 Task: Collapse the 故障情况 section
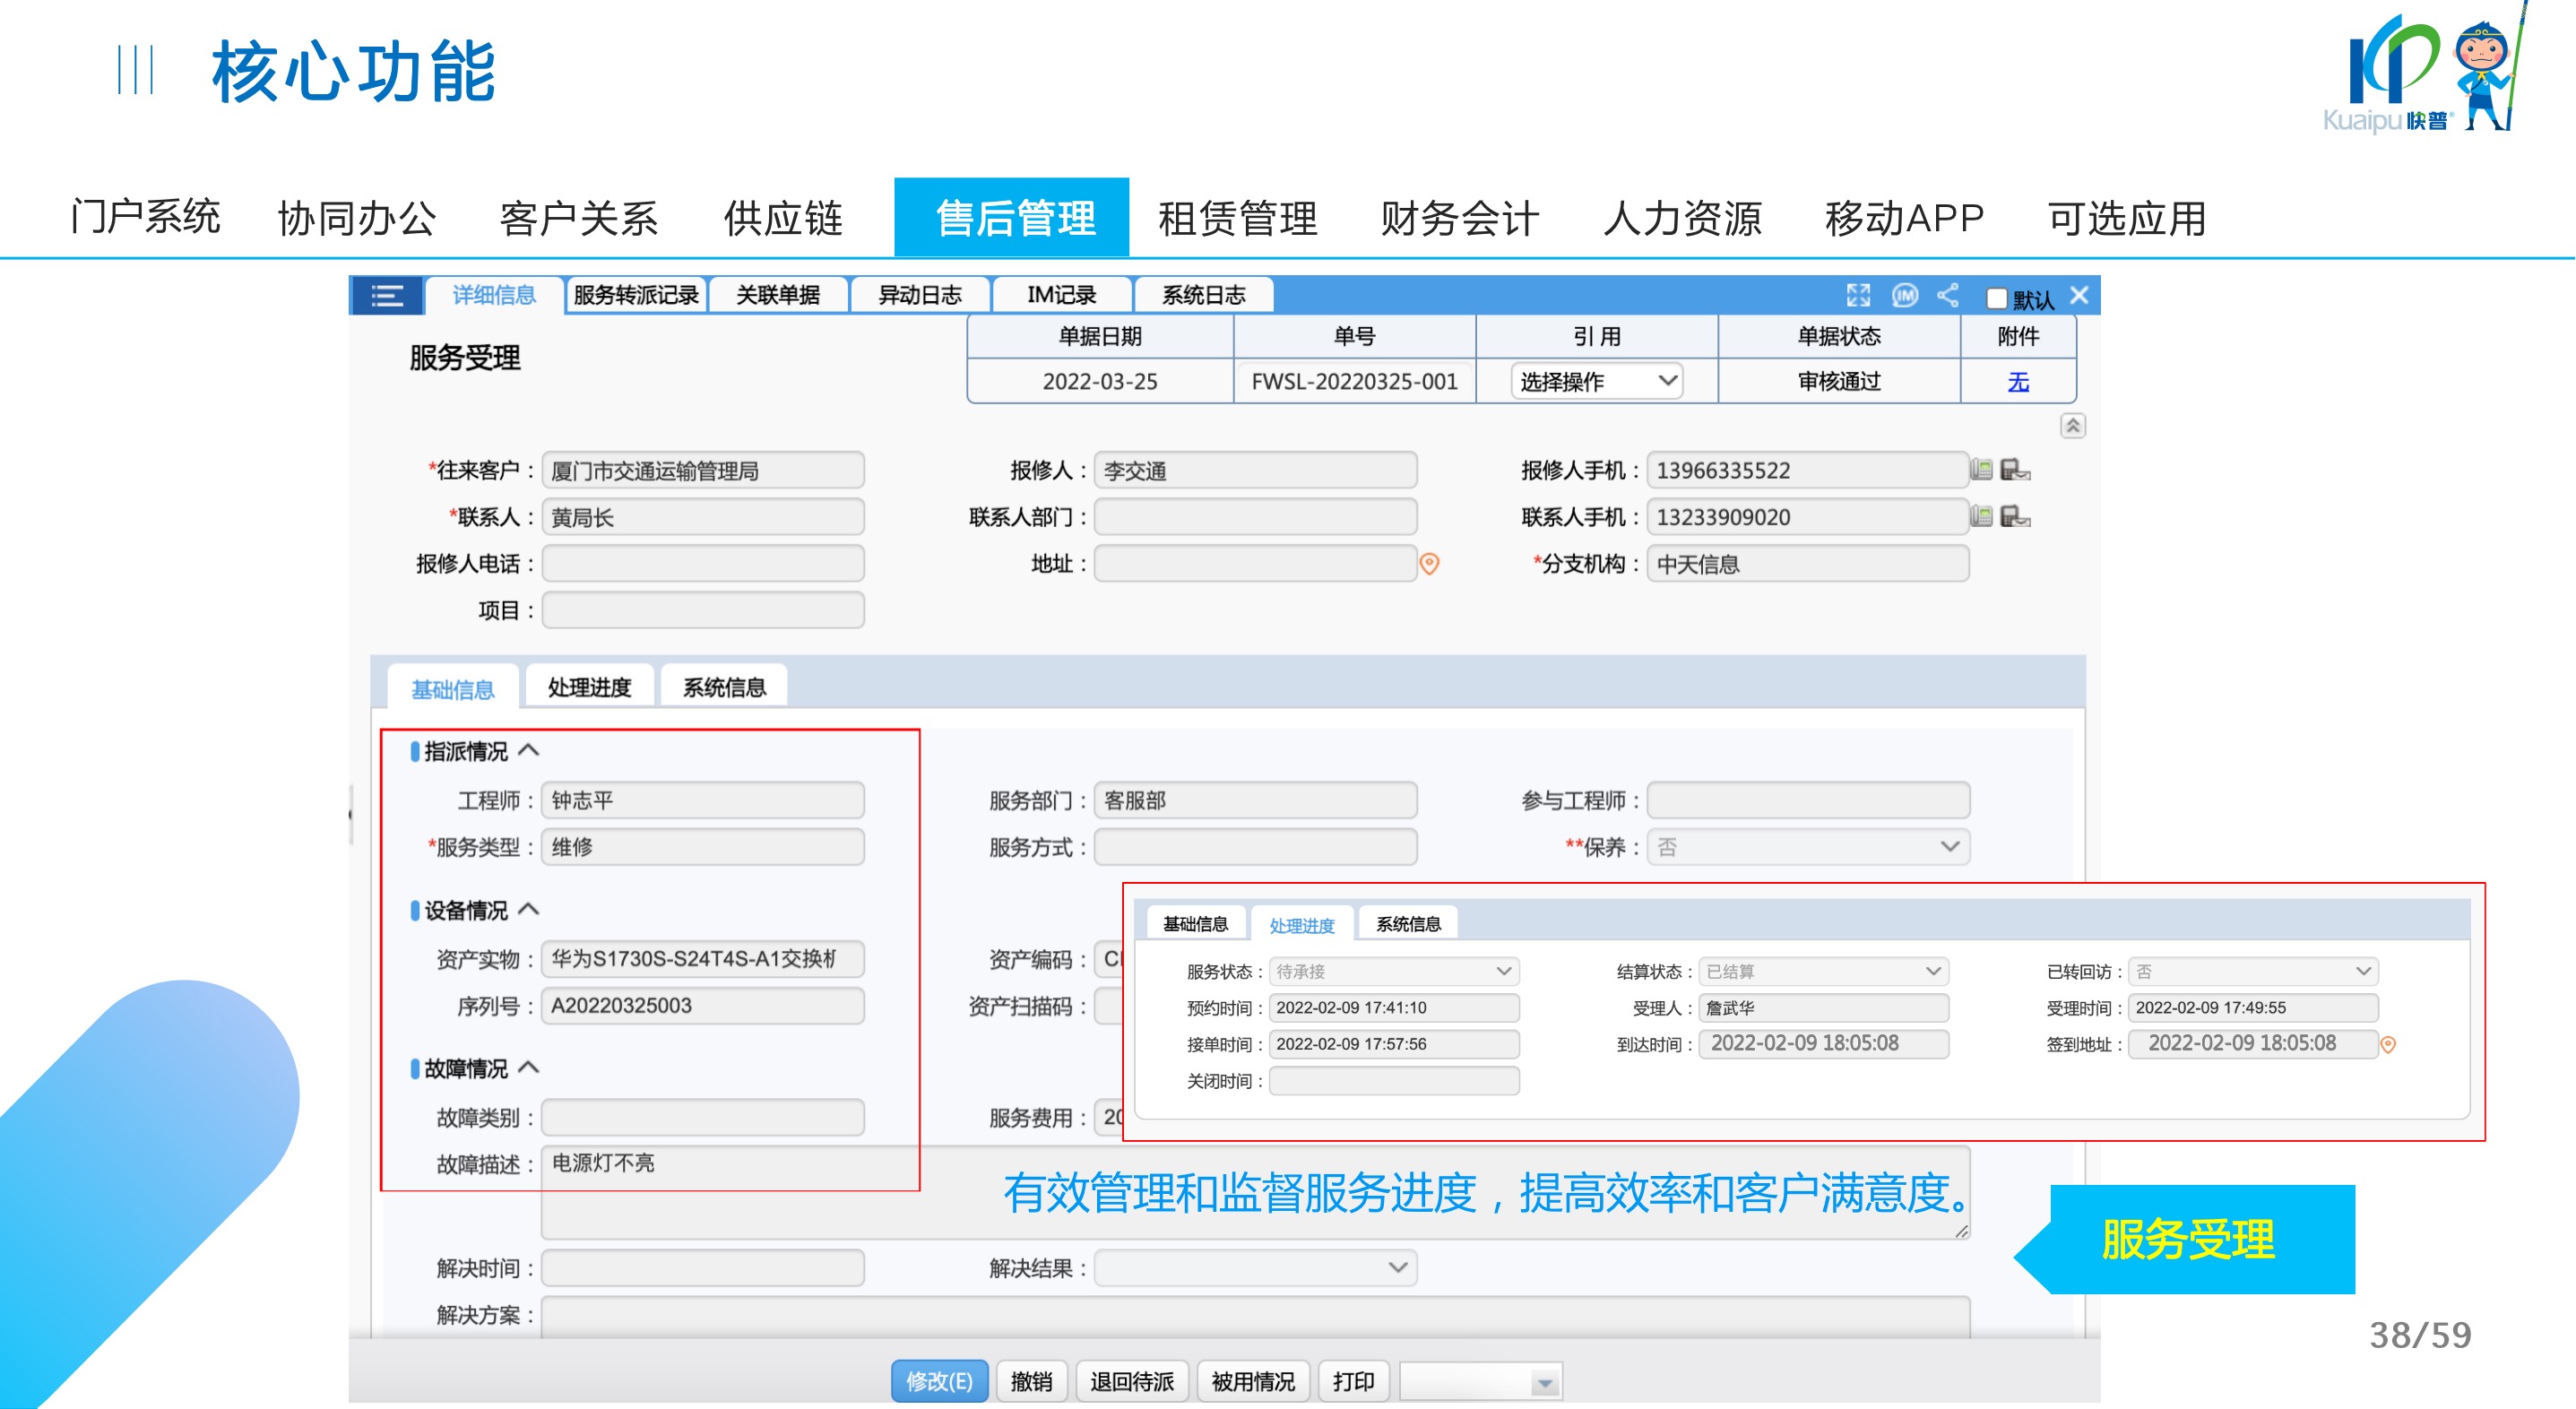click(x=529, y=1068)
